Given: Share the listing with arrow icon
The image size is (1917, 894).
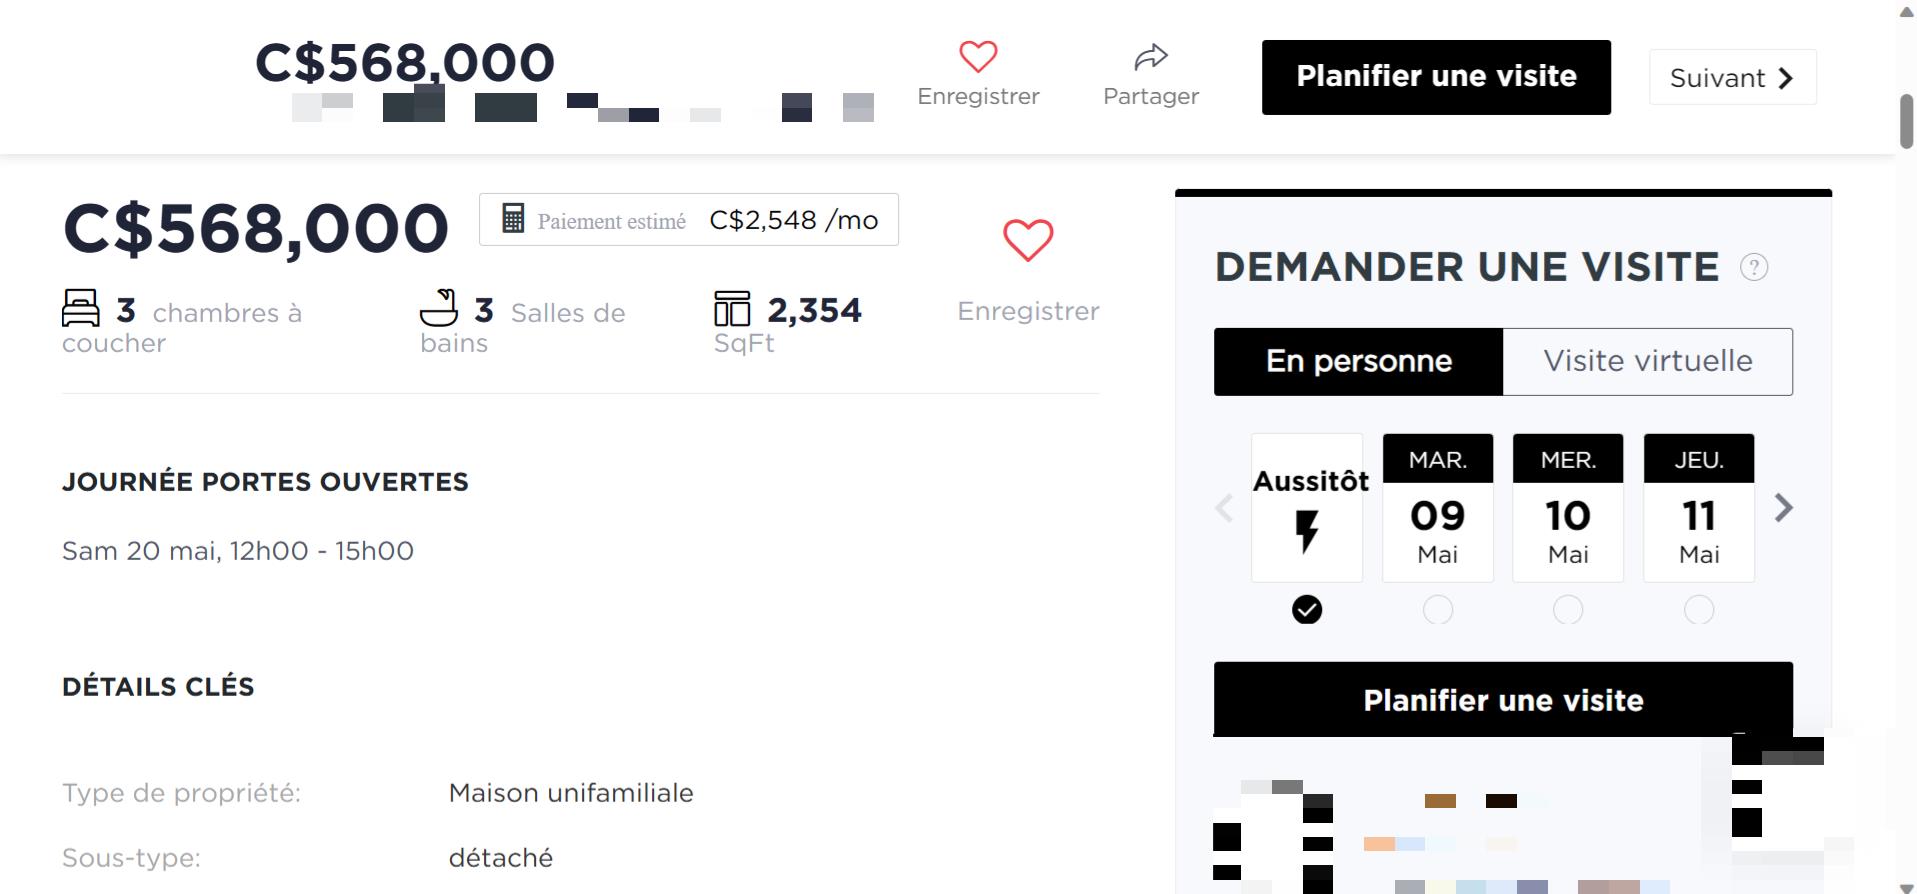Looking at the screenshot, I should click(x=1151, y=57).
